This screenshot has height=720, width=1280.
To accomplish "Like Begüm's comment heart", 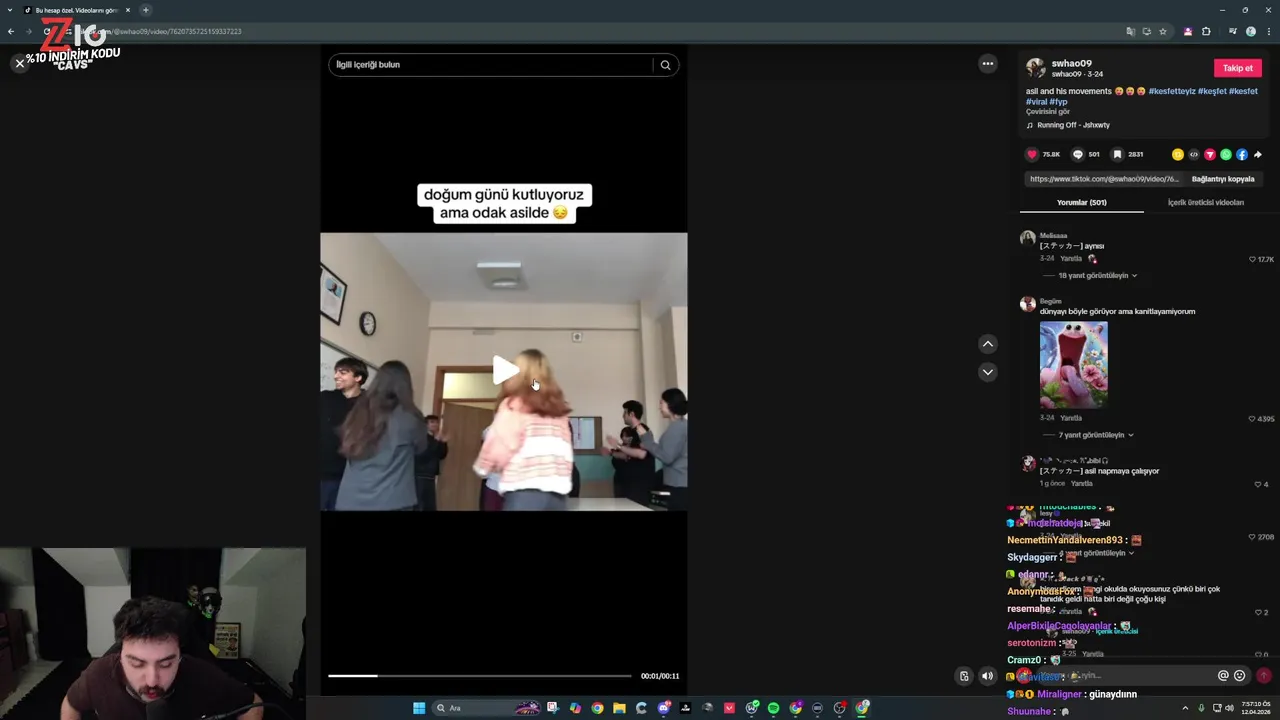I will click(1252, 419).
